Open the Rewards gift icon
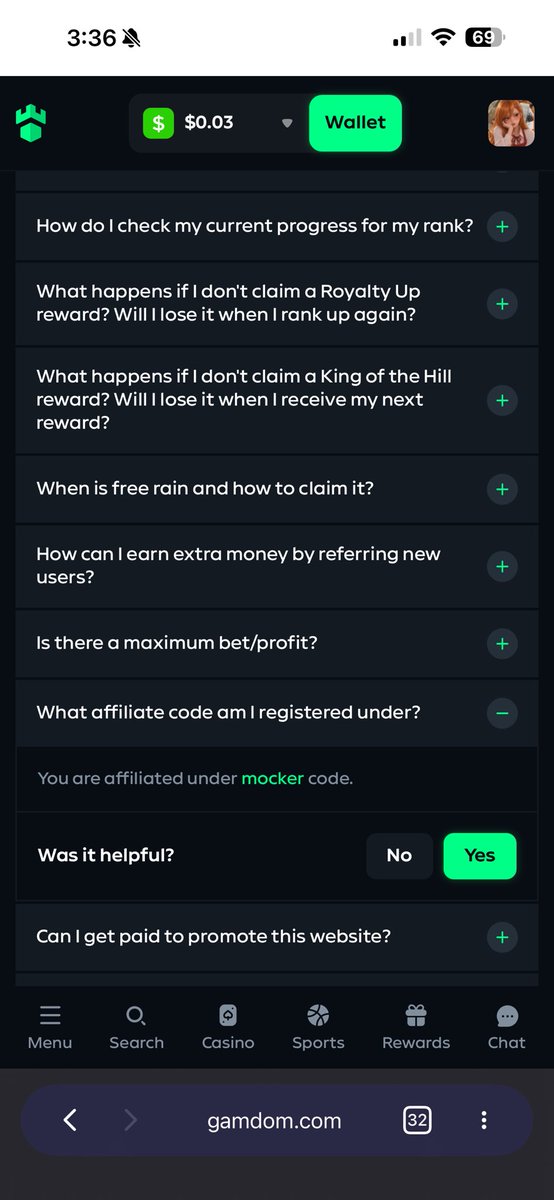 pyautogui.click(x=416, y=1017)
